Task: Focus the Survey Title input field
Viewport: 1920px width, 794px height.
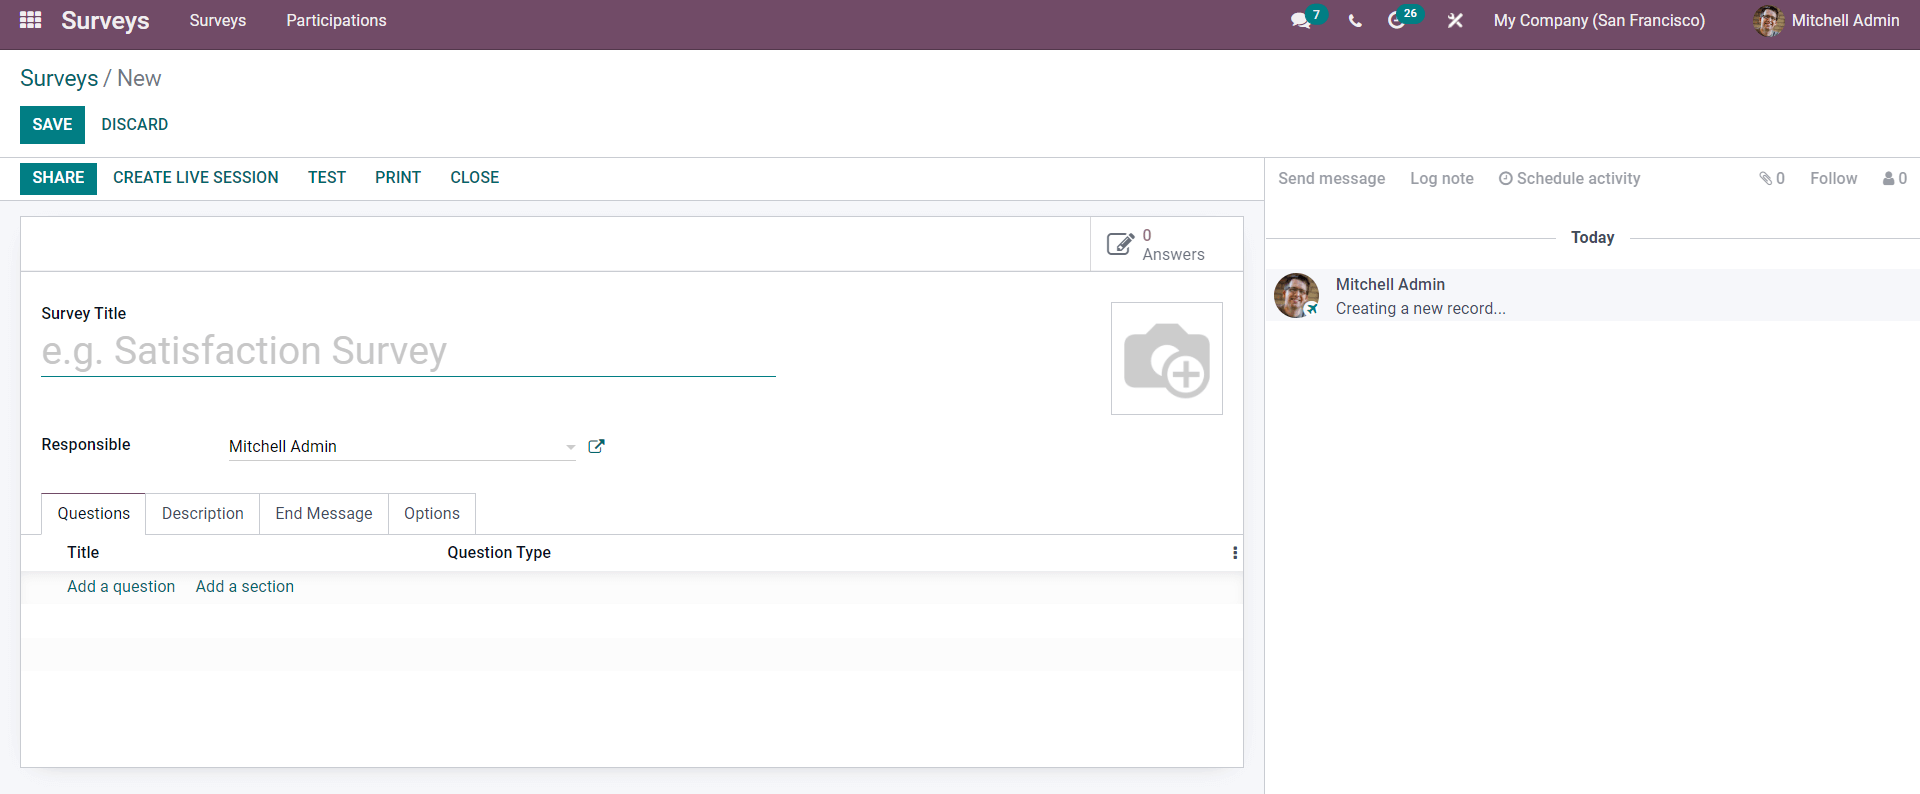Action: 408,352
